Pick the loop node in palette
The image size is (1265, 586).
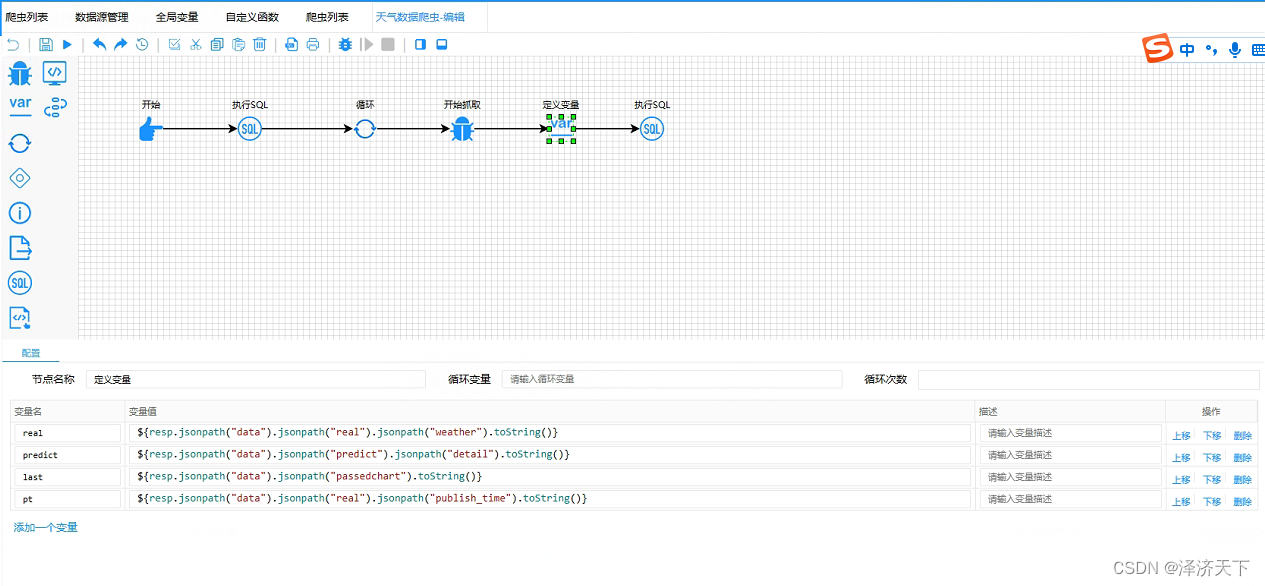coord(20,143)
